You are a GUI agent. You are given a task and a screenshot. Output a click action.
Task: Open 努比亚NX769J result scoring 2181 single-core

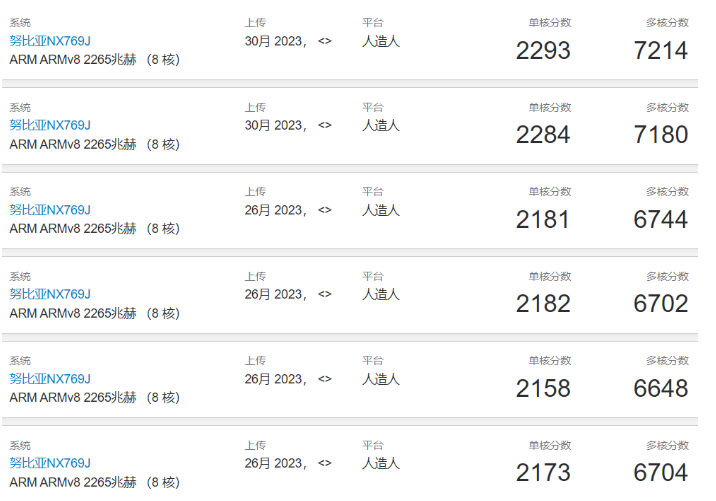50,210
